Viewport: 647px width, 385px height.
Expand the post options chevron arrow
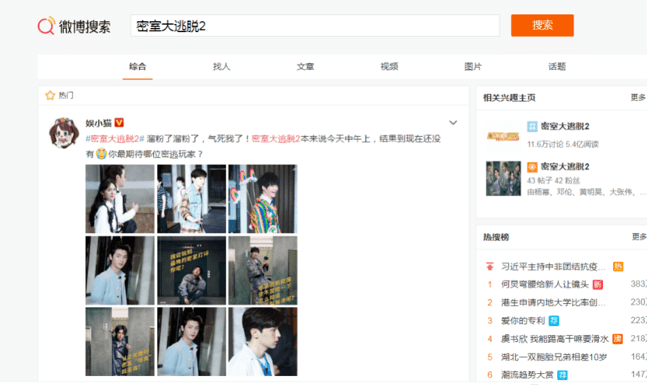pos(453,123)
